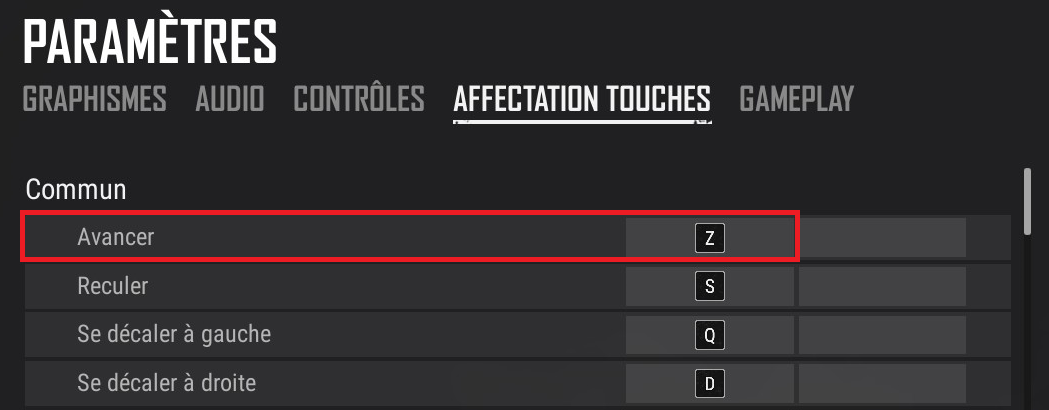Click the S key icon for Reculer
This screenshot has width=1049, height=410.
[709, 287]
